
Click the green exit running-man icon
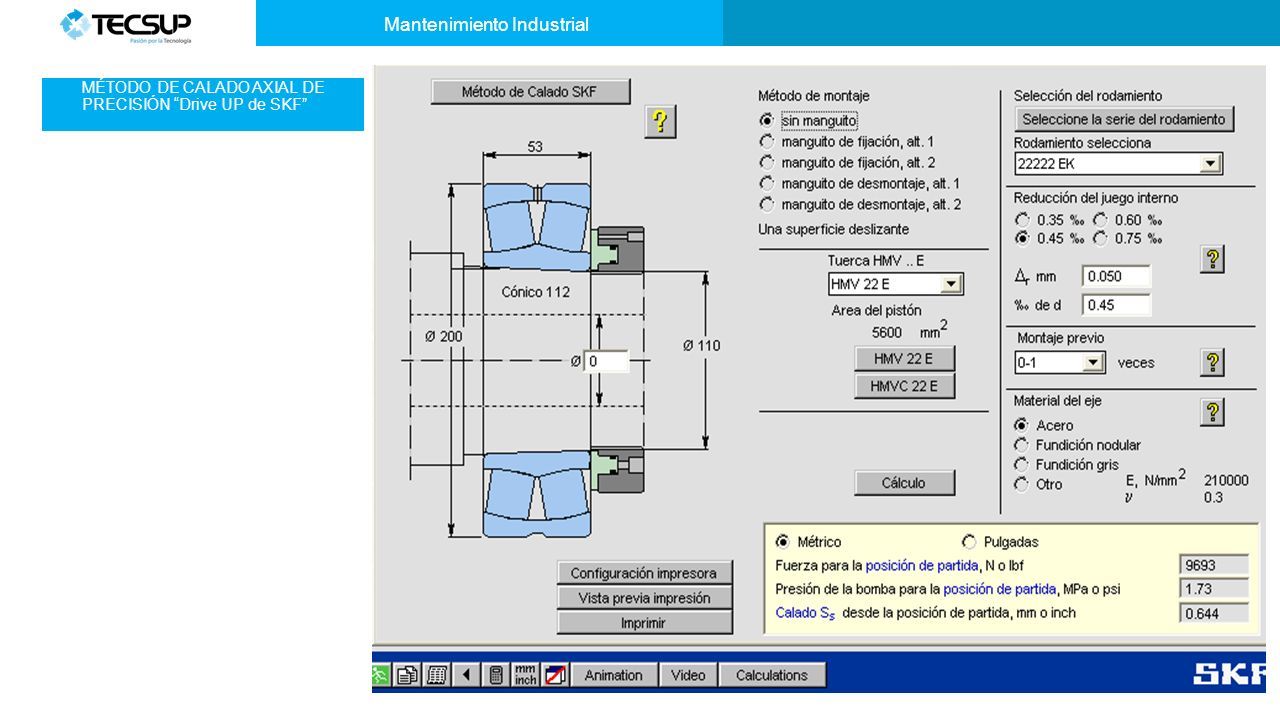tap(381, 675)
